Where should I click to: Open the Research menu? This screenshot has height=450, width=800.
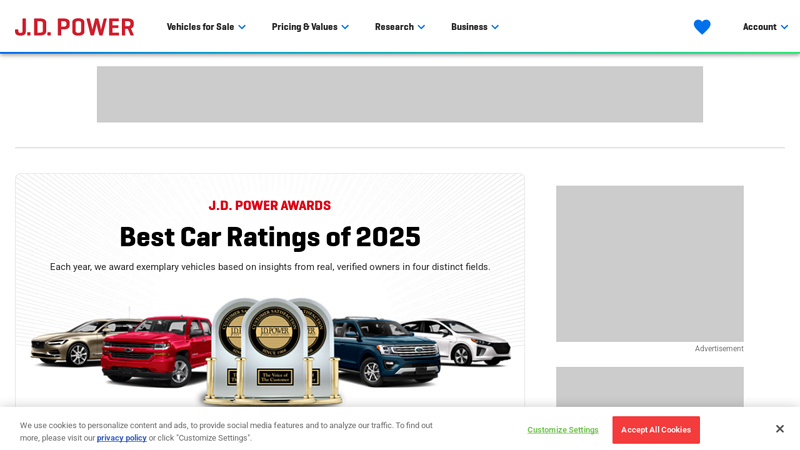tap(400, 27)
